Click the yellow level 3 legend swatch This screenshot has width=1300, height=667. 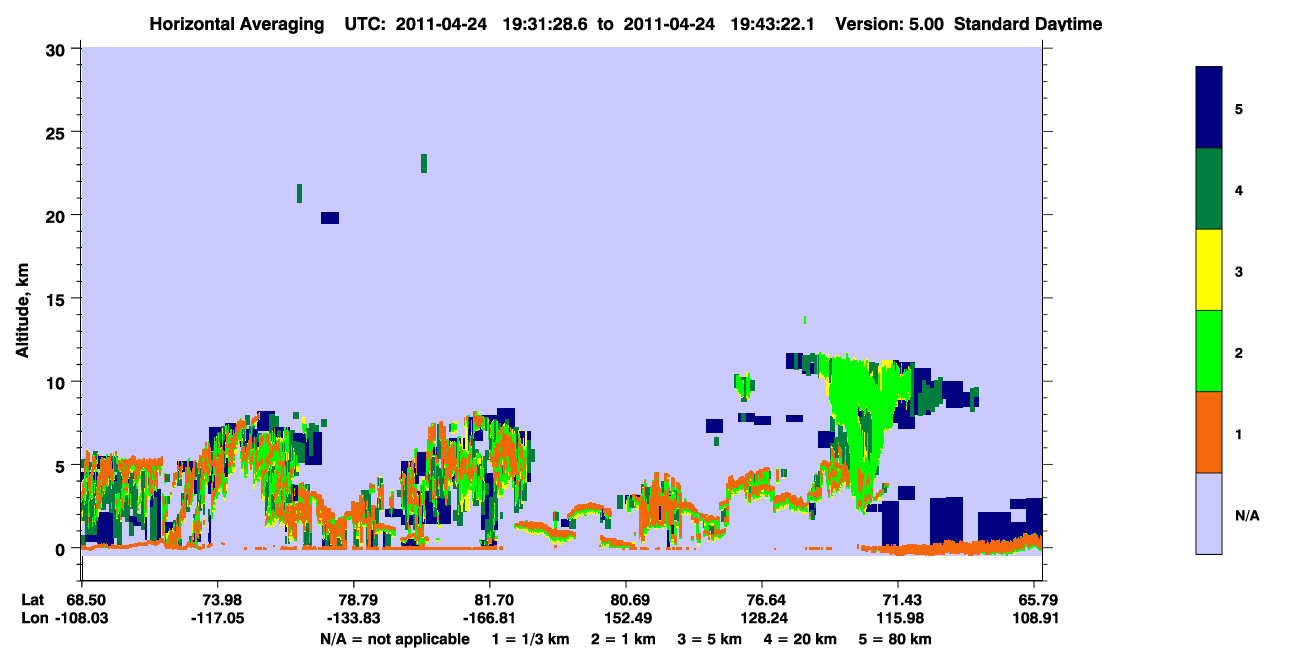1209,270
